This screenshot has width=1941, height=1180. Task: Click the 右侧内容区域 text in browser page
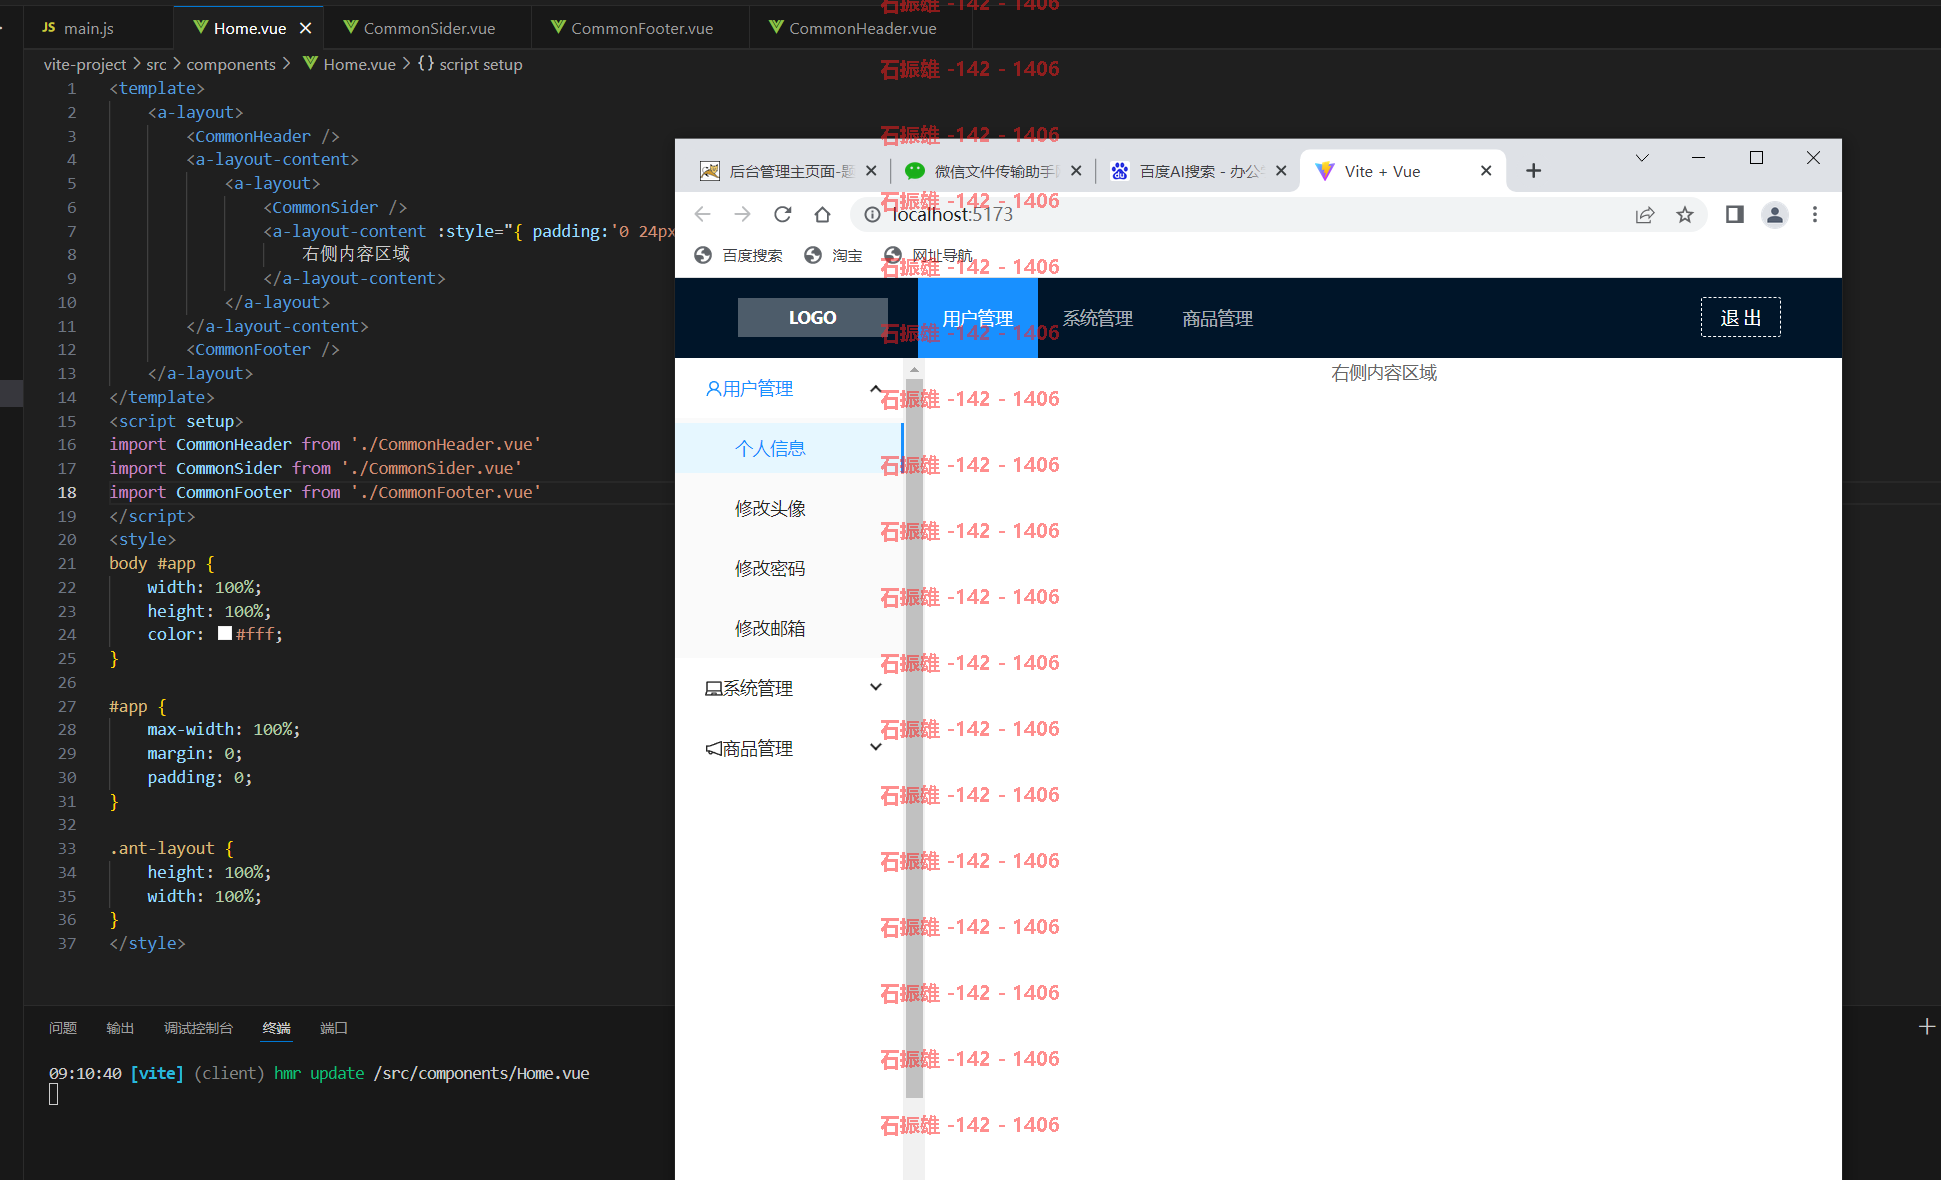tap(1384, 373)
